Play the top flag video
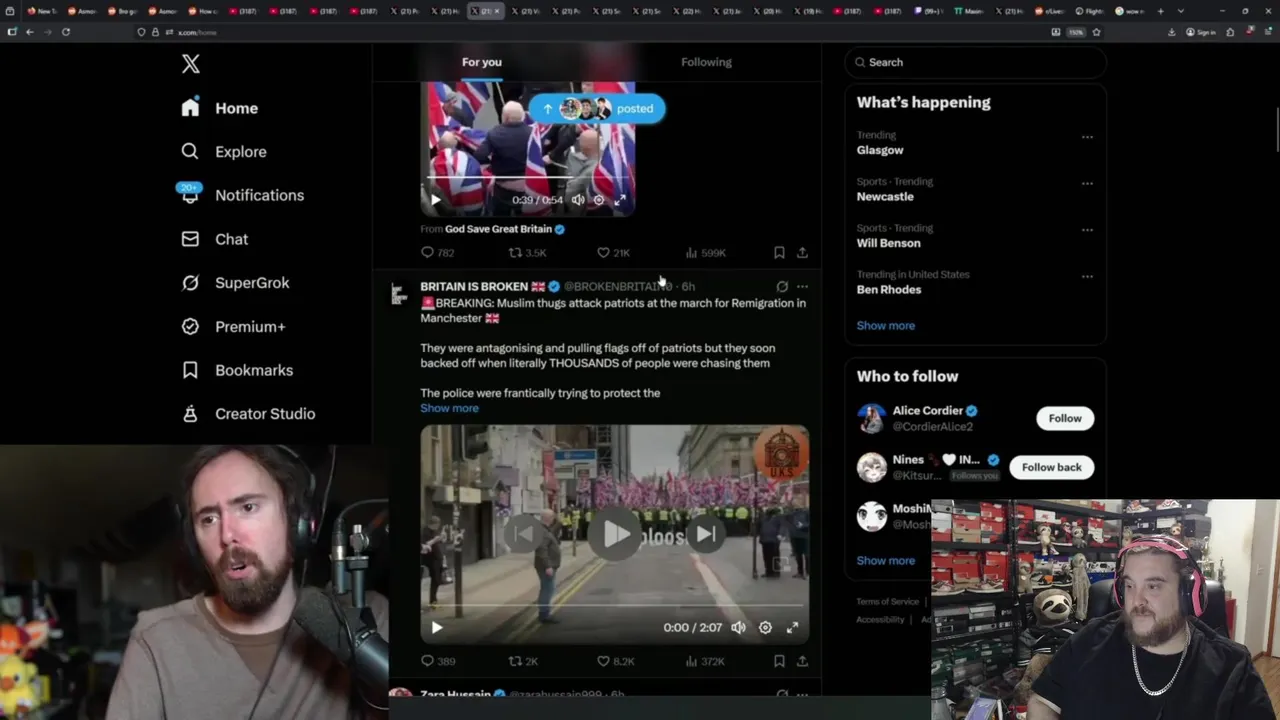Screen dimensions: 1280x720 pos(435,200)
